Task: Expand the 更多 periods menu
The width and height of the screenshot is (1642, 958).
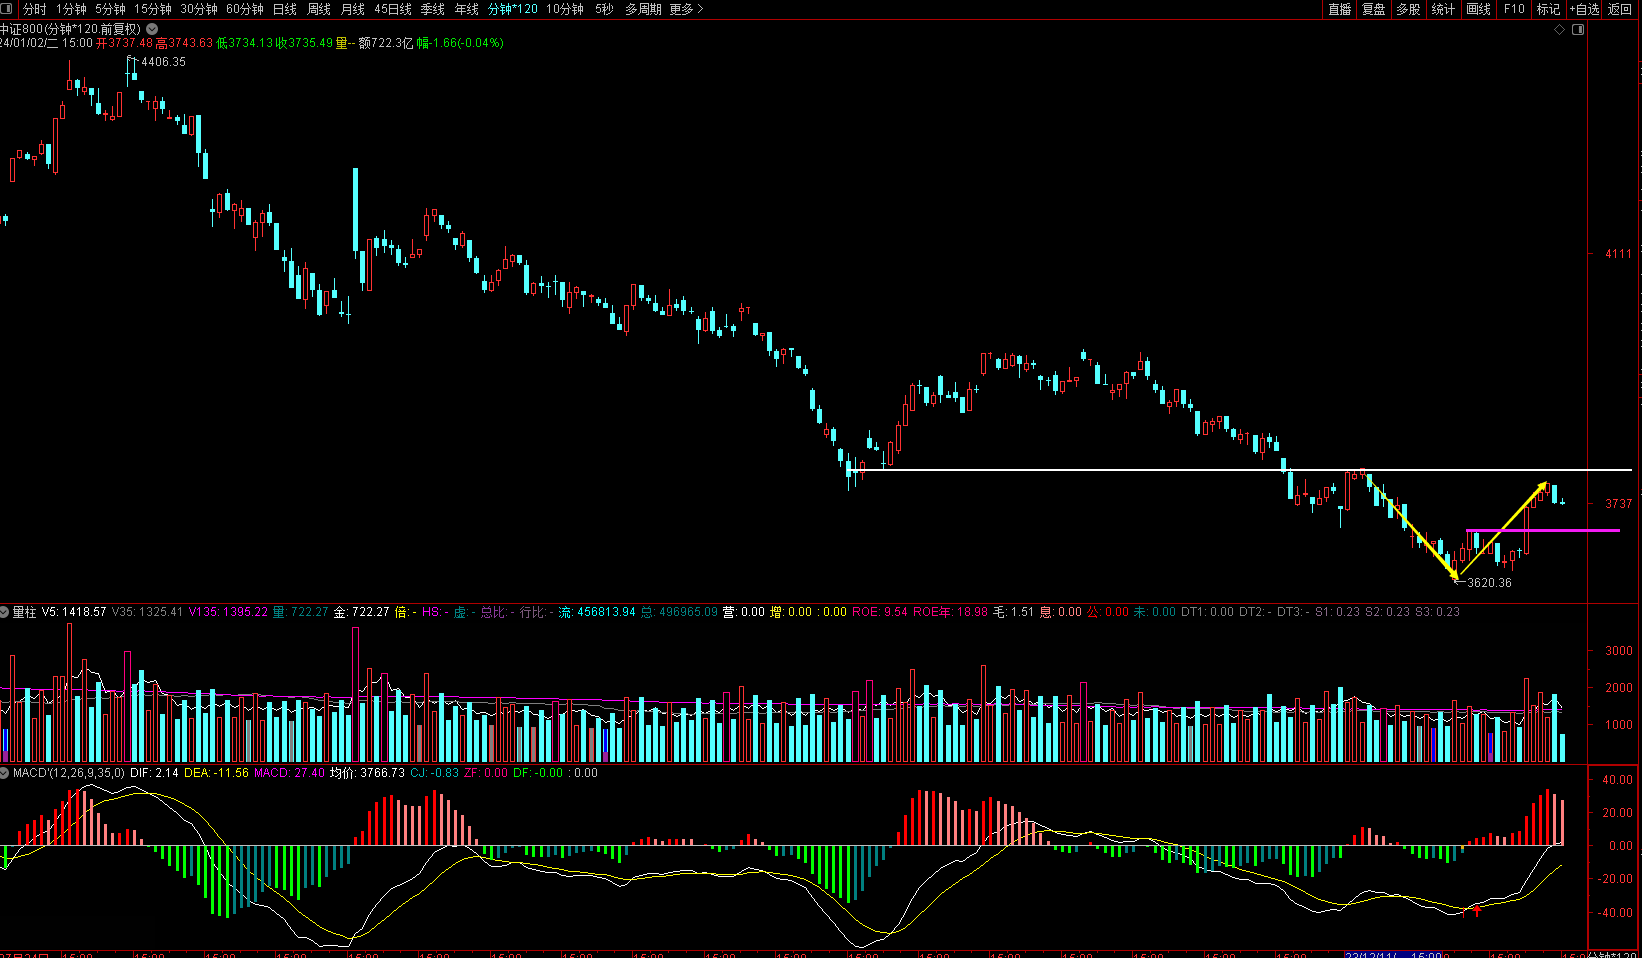Action: pyautogui.click(x=686, y=9)
